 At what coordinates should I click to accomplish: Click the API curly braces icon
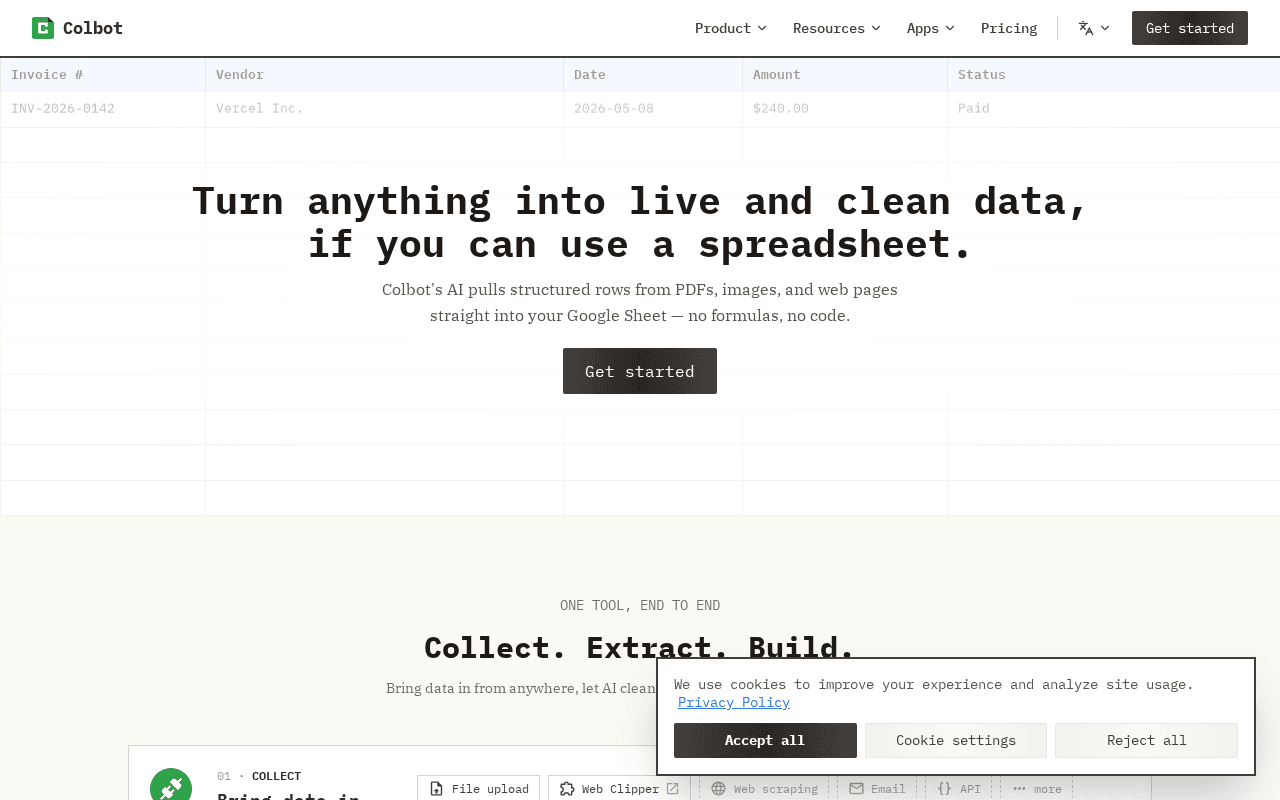tap(944, 789)
